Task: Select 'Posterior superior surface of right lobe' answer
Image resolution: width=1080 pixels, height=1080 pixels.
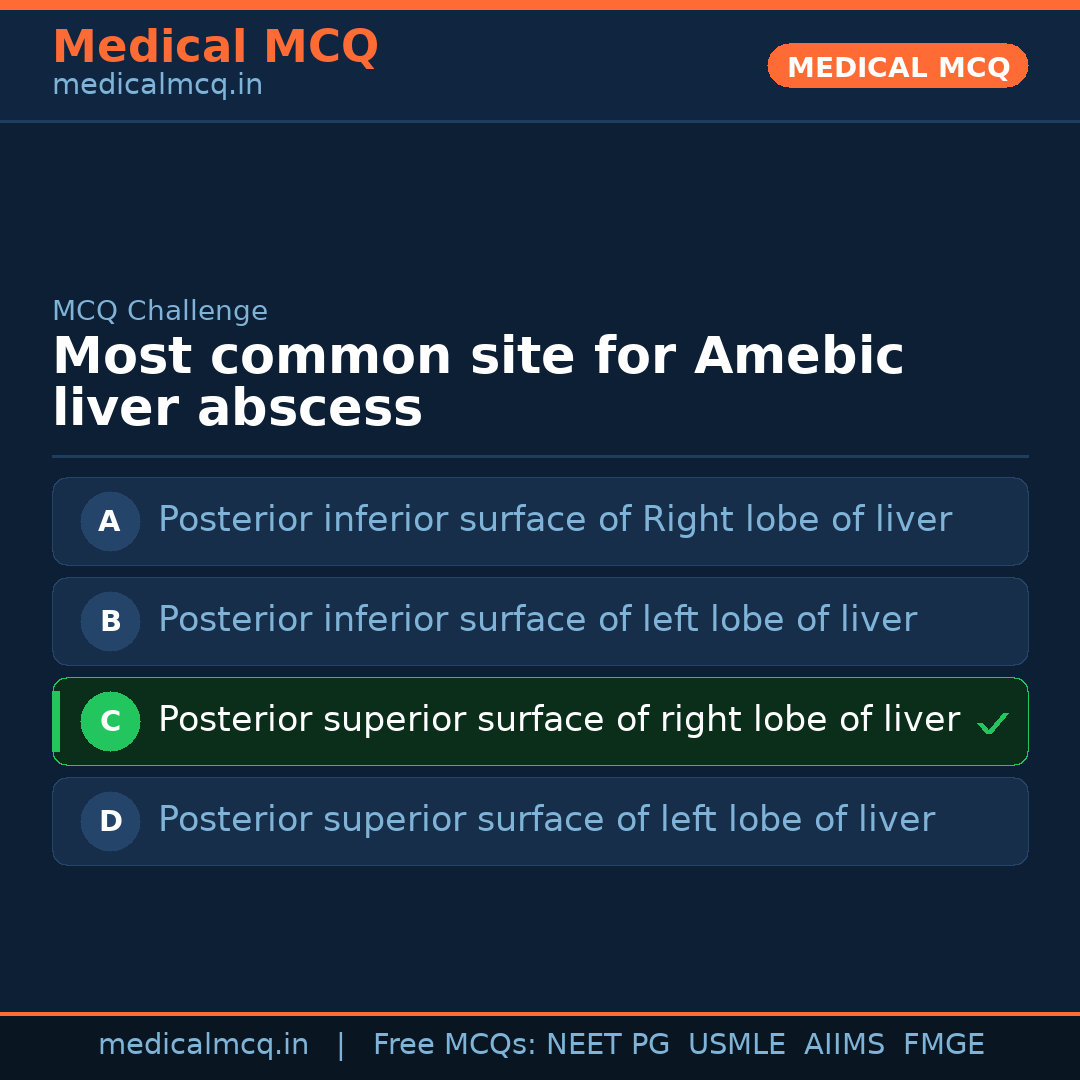Action: tap(559, 720)
